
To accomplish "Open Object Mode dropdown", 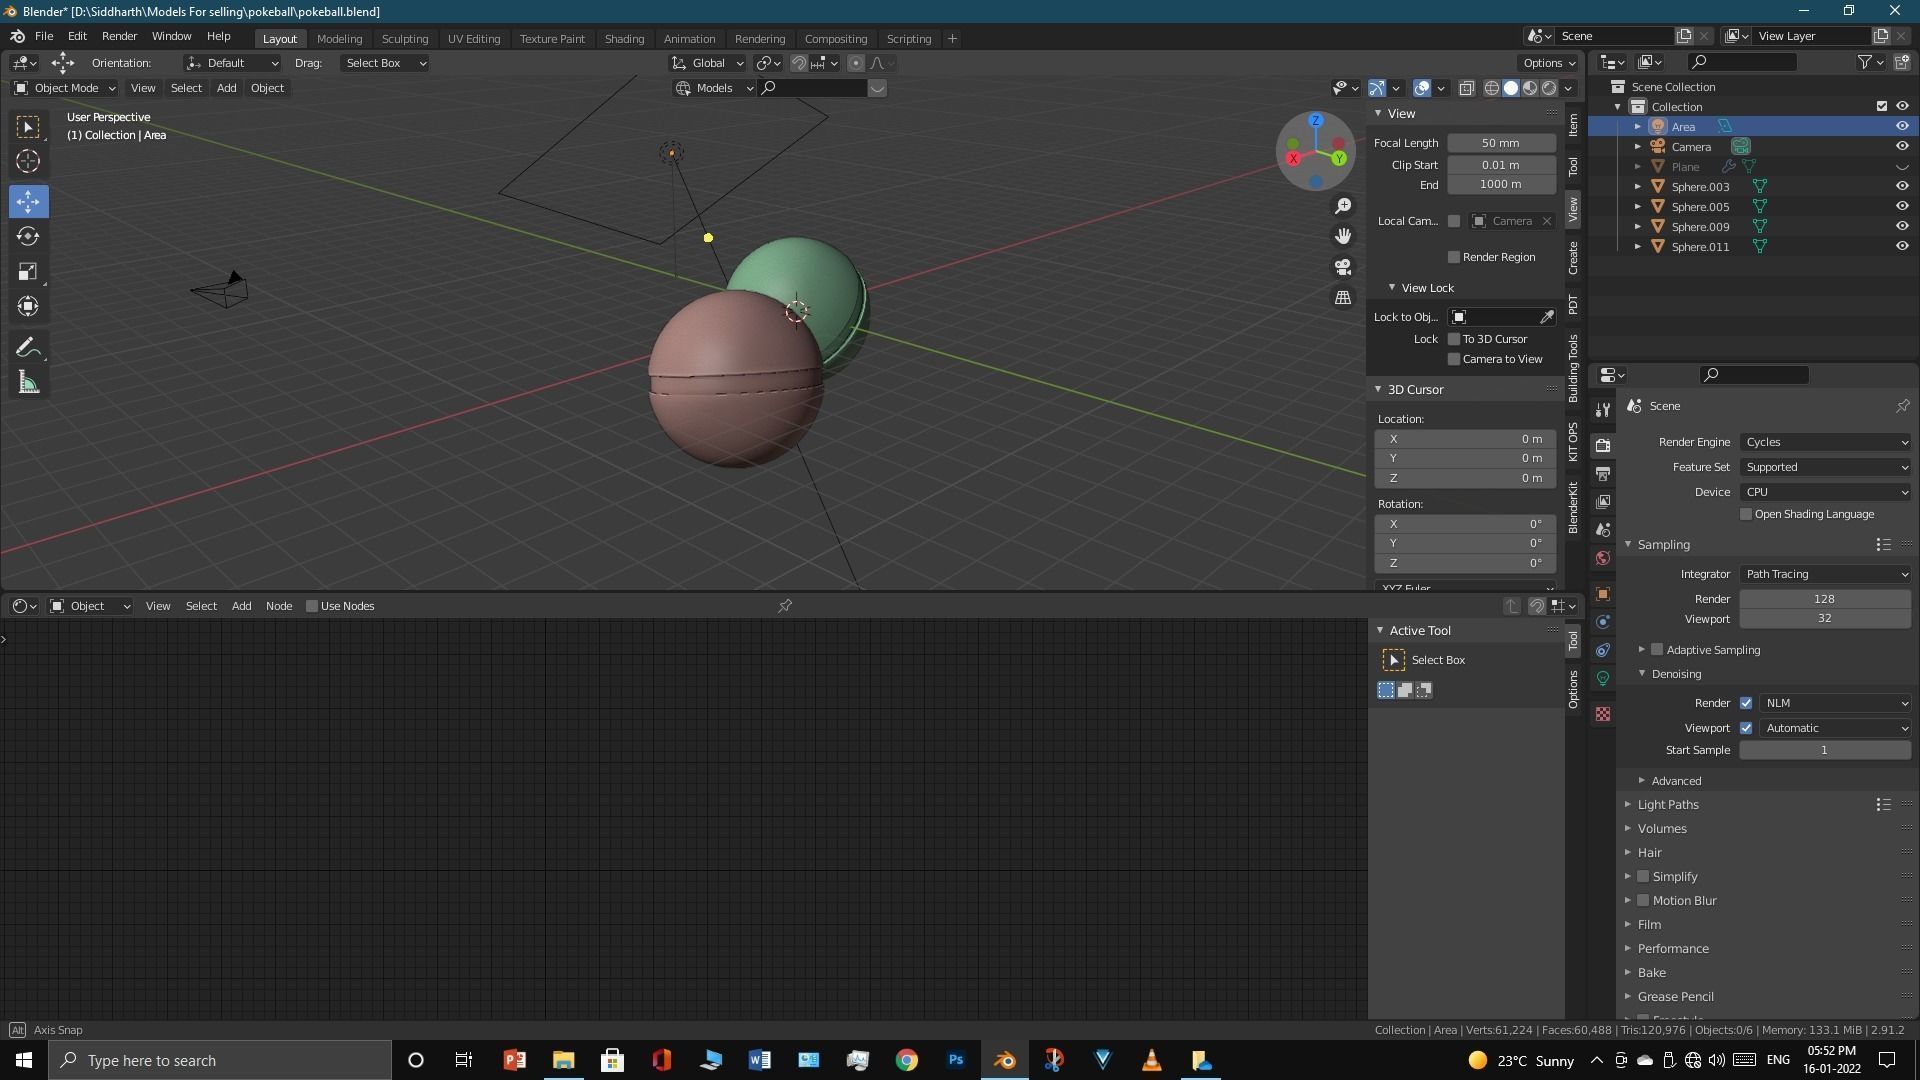I will pos(65,88).
